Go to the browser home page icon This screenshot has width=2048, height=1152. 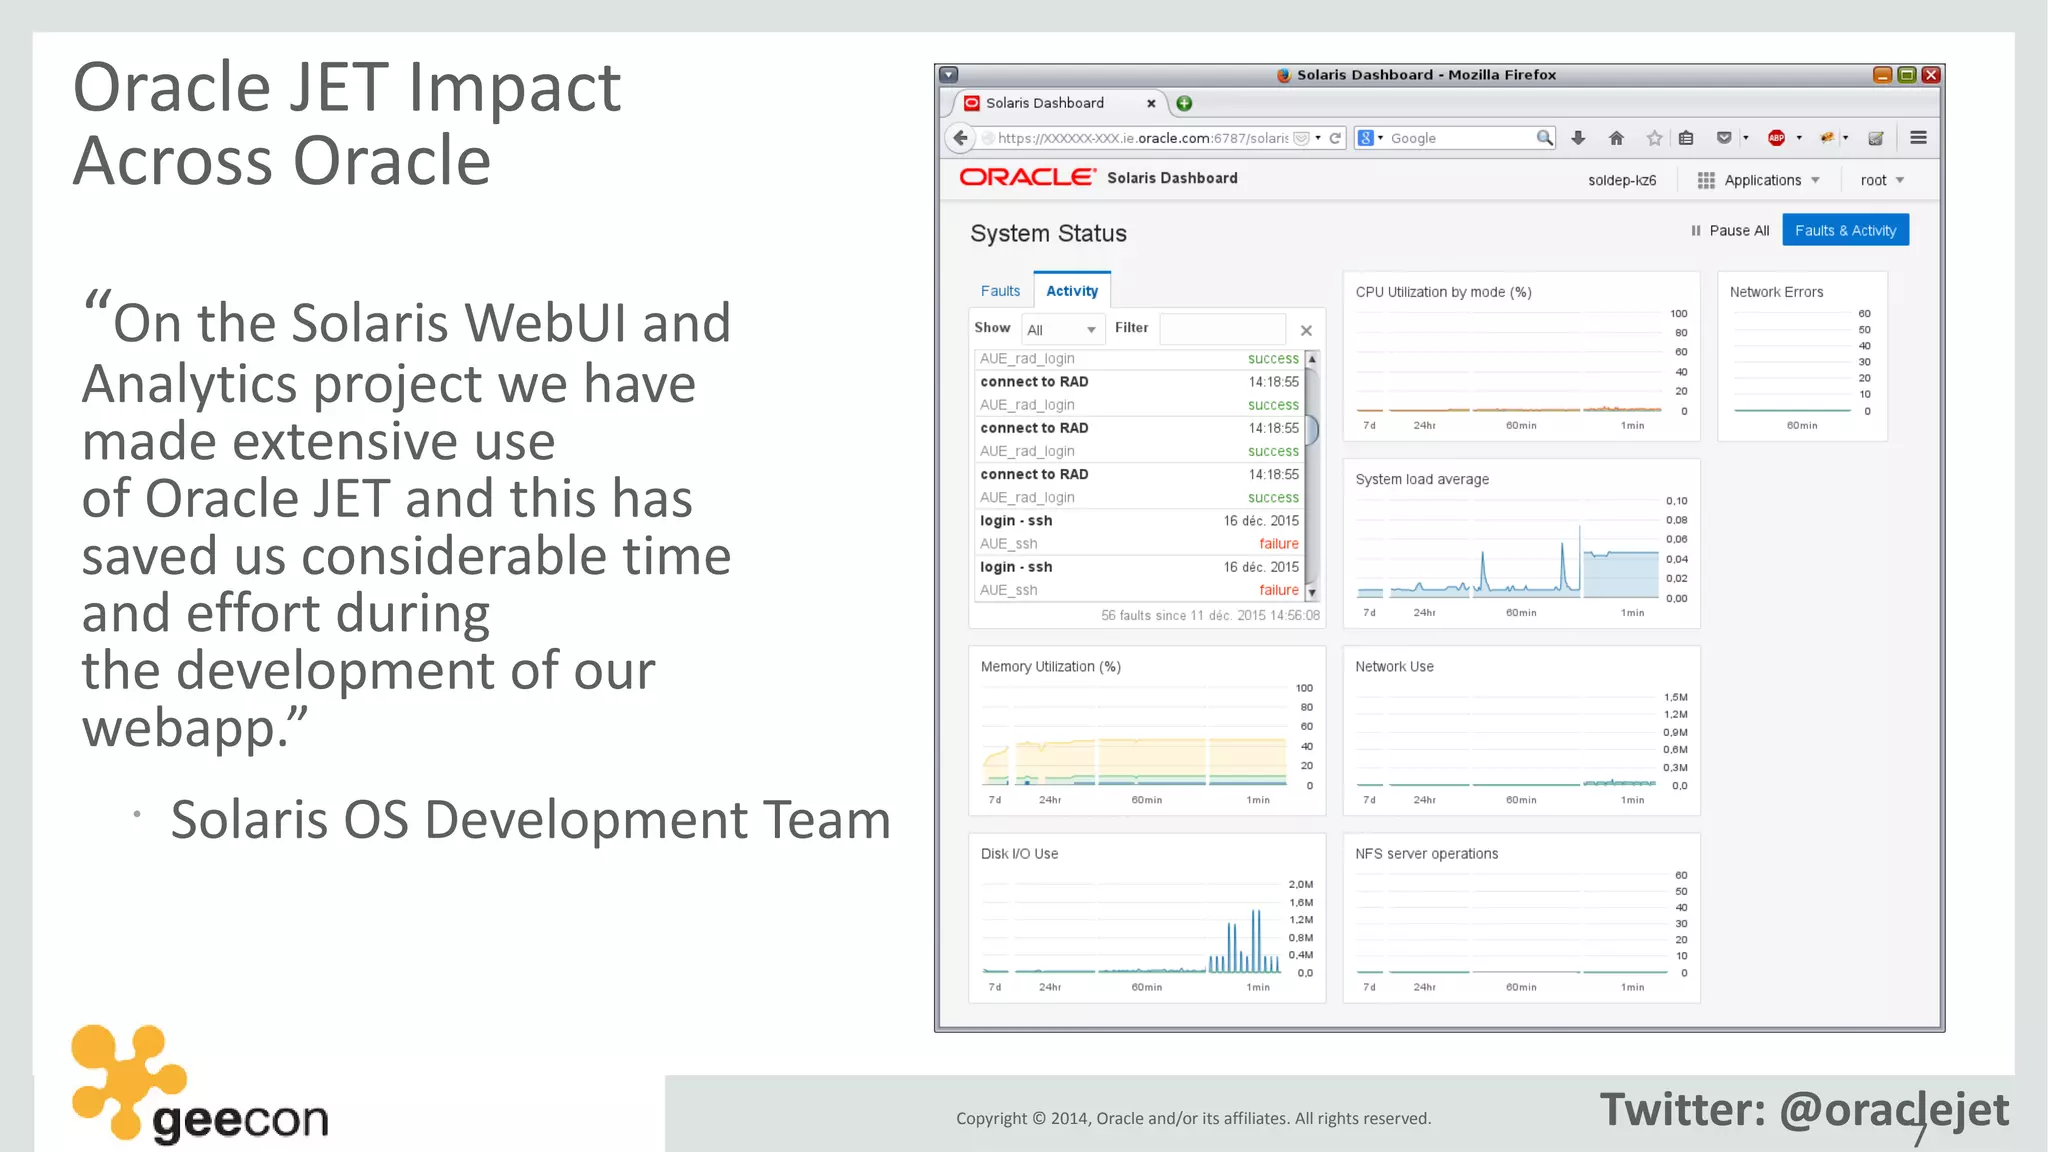(x=1616, y=138)
